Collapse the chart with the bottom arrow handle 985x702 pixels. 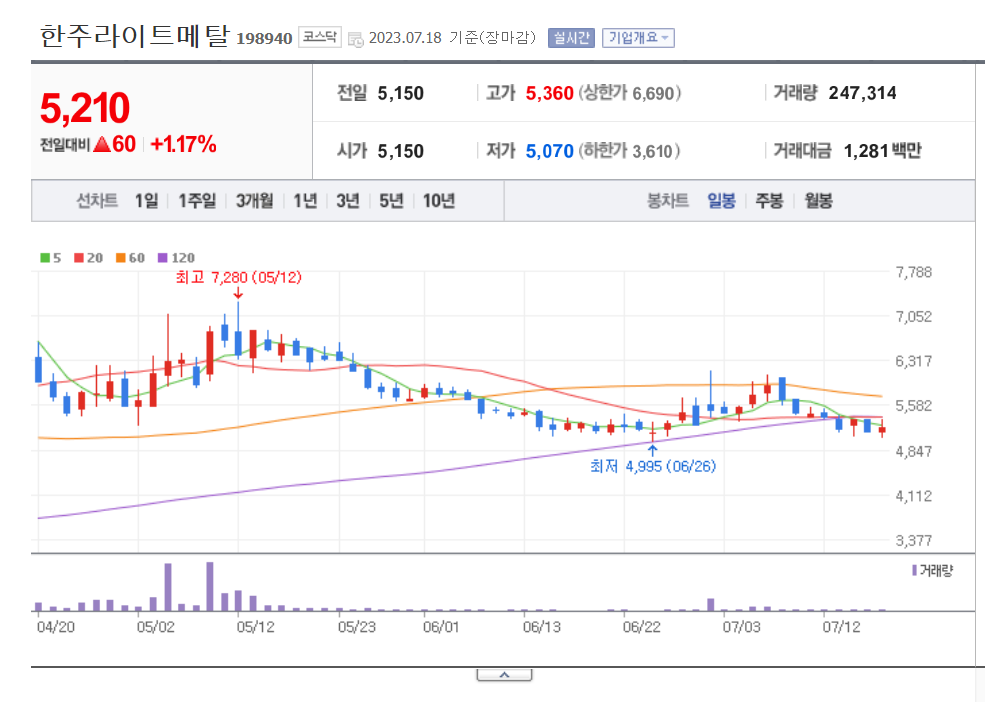[x=504, y=675]
